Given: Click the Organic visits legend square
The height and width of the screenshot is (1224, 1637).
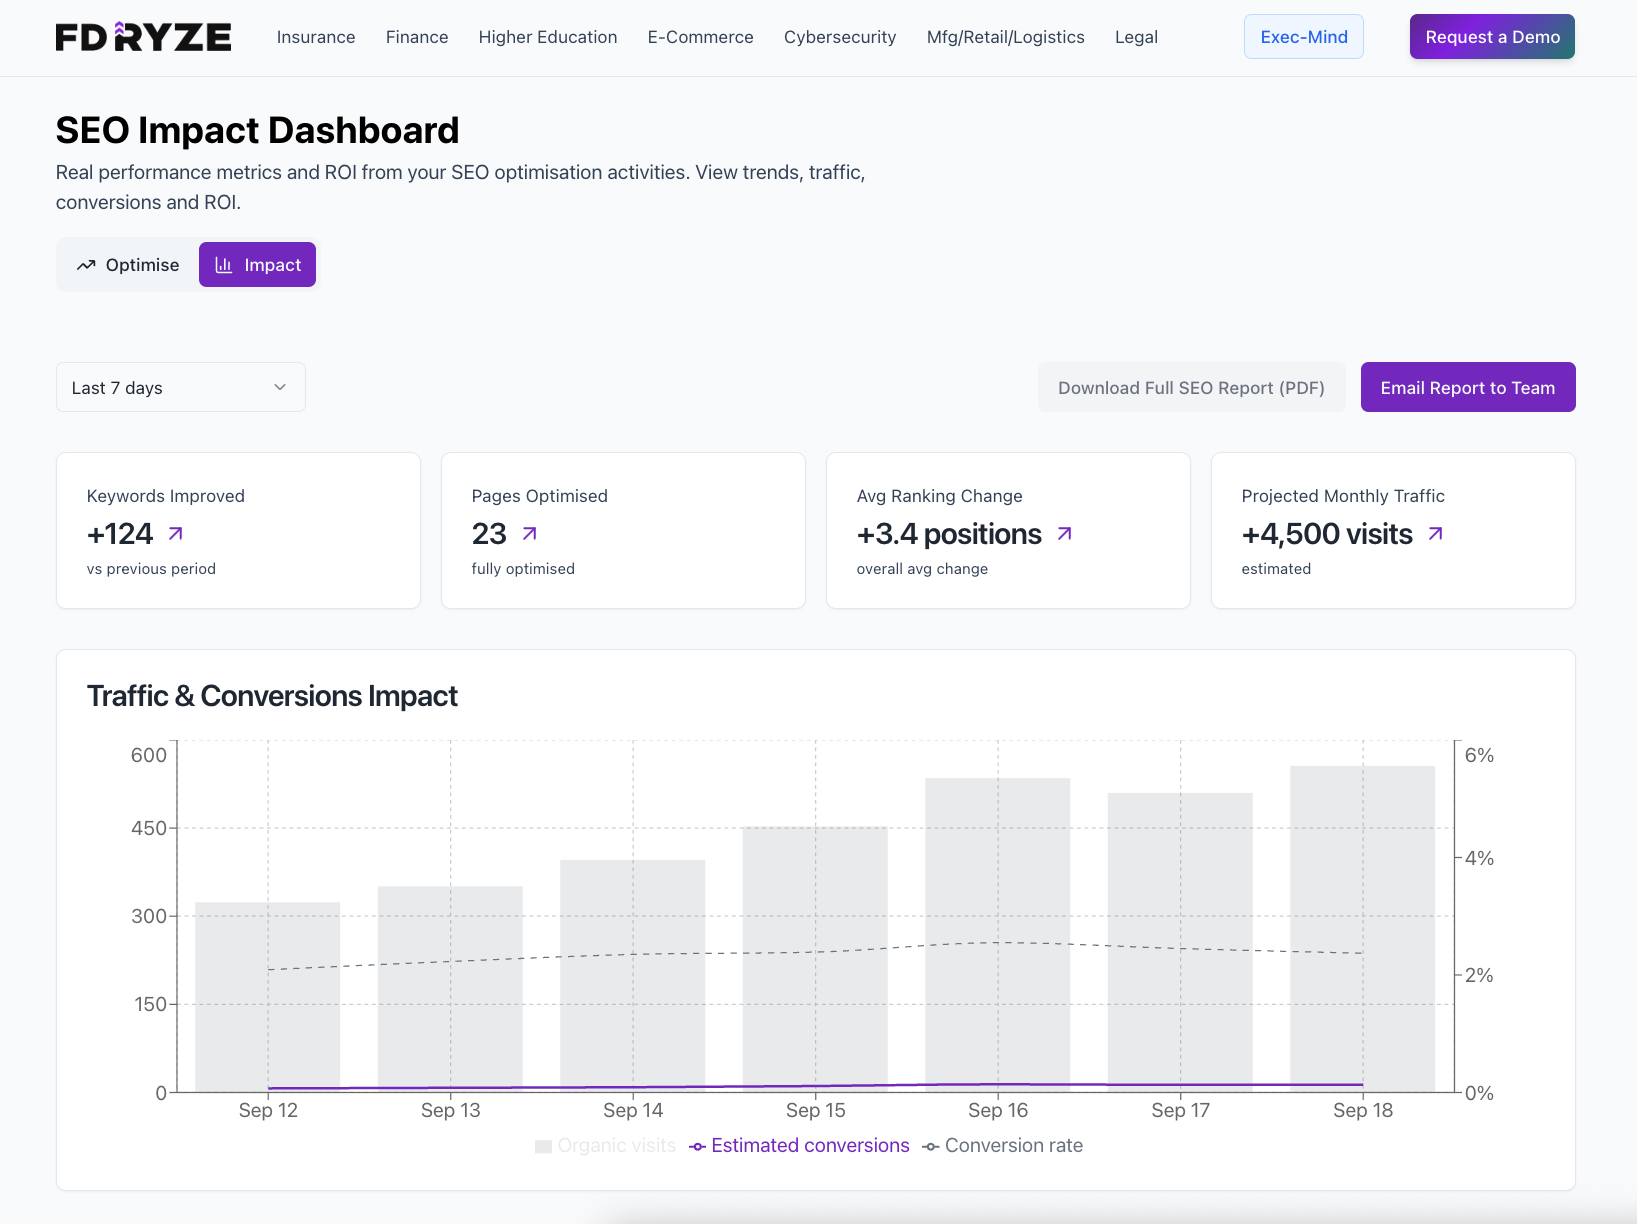Looking at the screenshot, I should pyautogui.click(x=543, y=1146).
